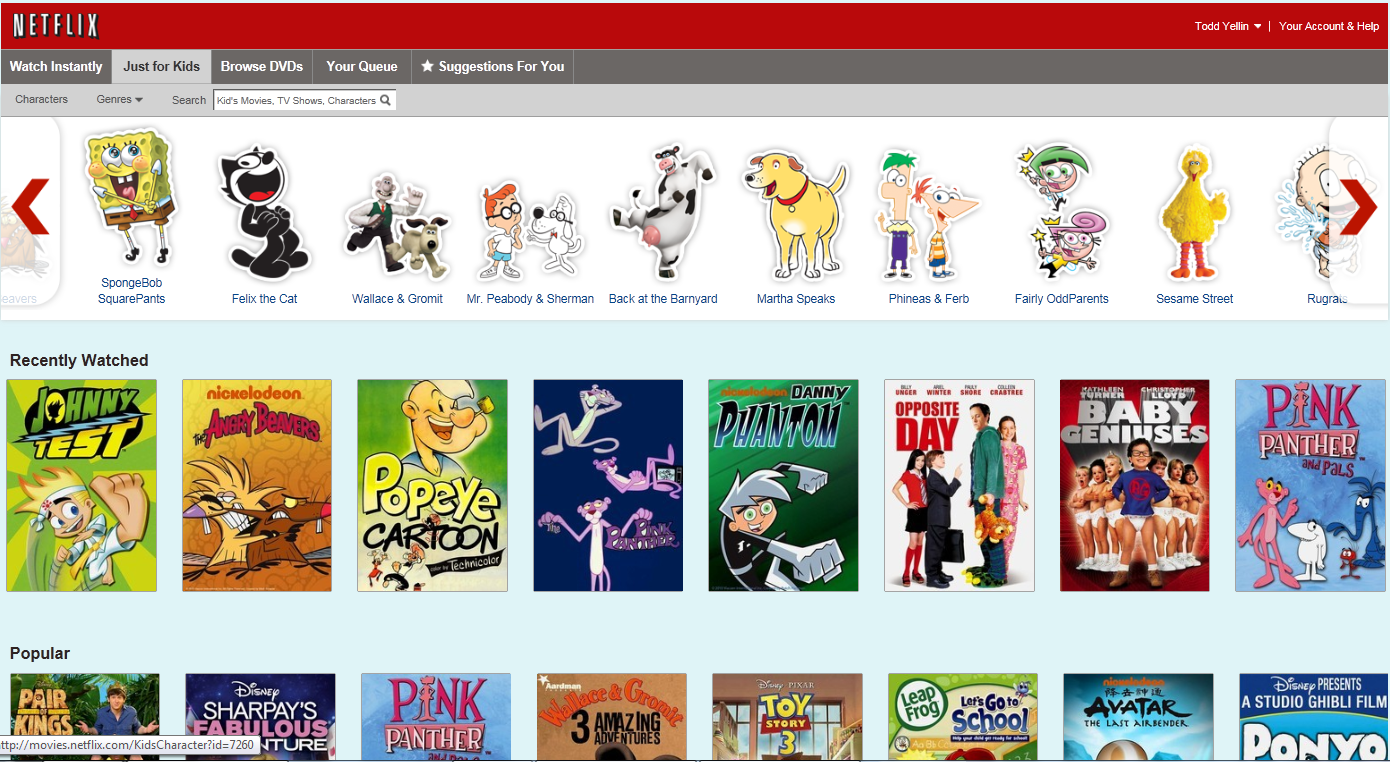This screenshot has width=1390, height=762.
Task: Open the Johnny Test poster
Action: coord(81,485)
